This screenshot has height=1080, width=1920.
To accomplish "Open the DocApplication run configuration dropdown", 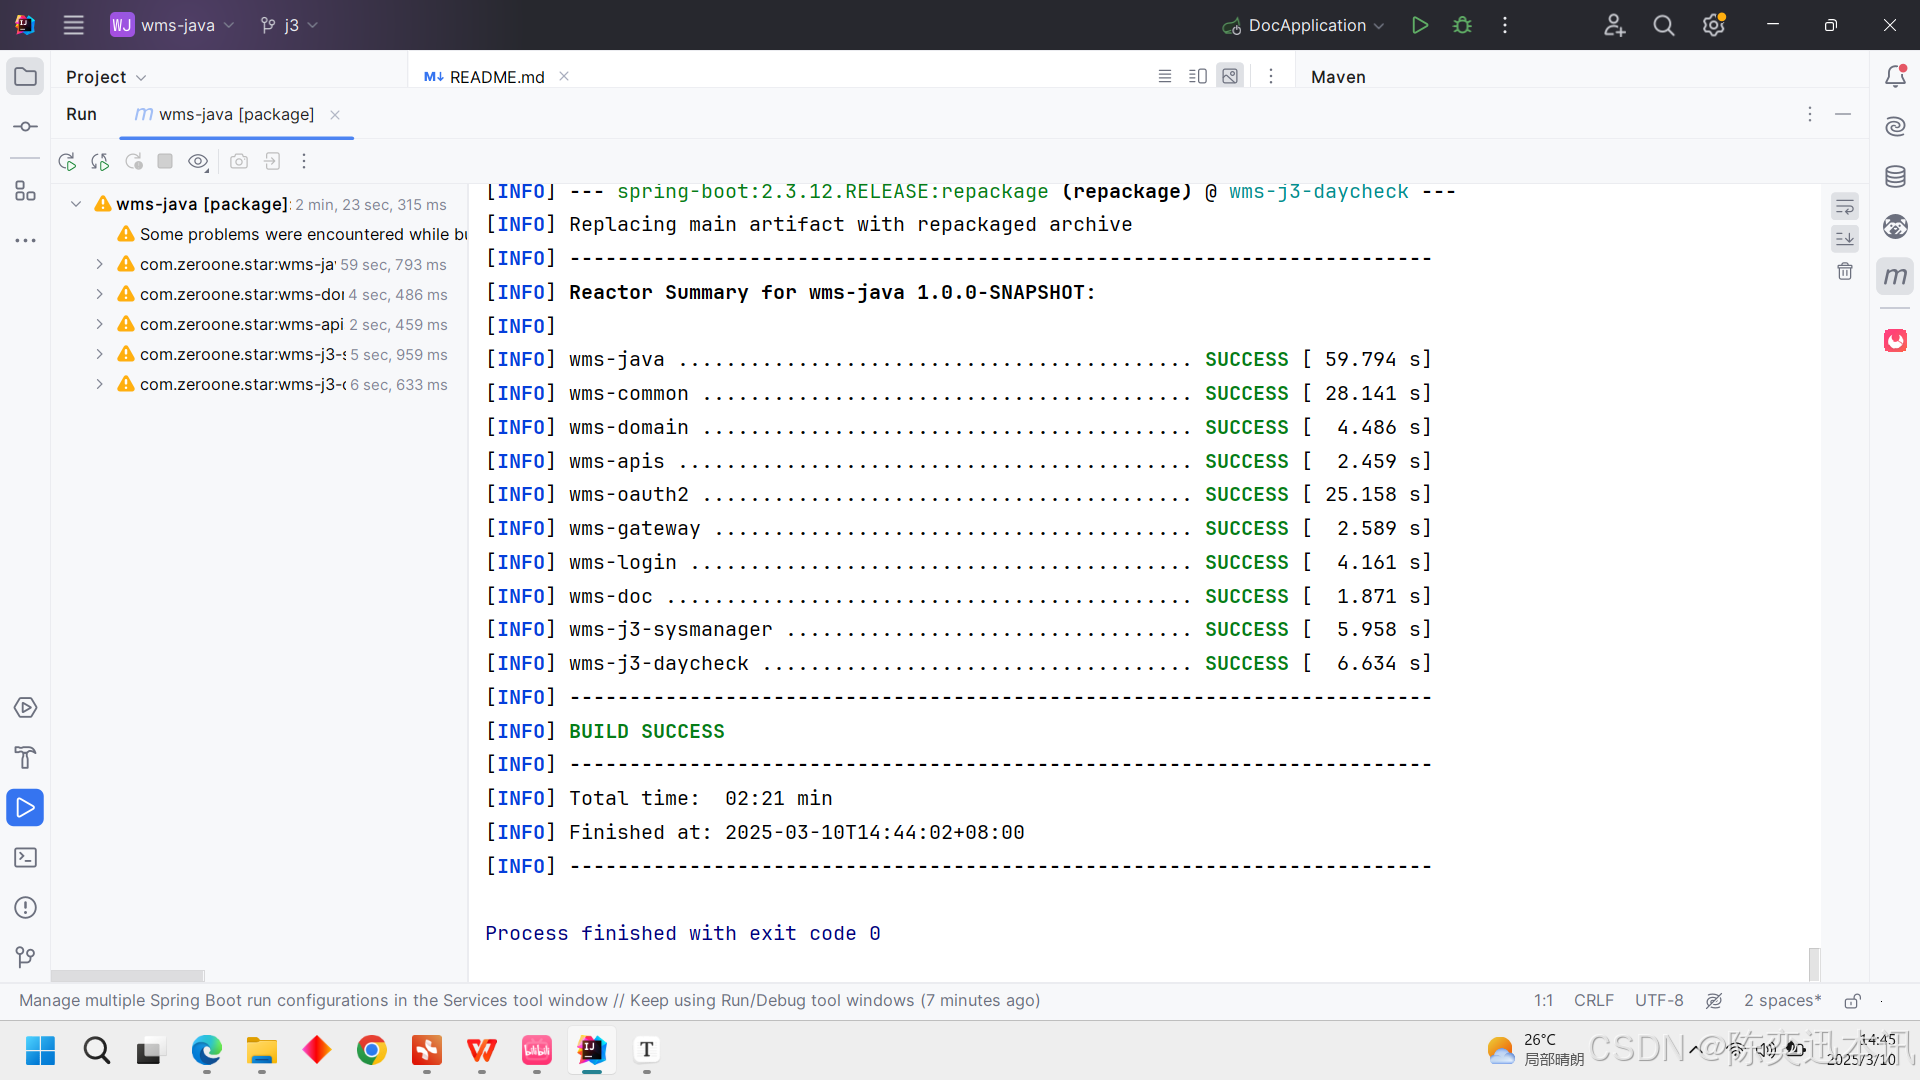I will (1305, 25).
